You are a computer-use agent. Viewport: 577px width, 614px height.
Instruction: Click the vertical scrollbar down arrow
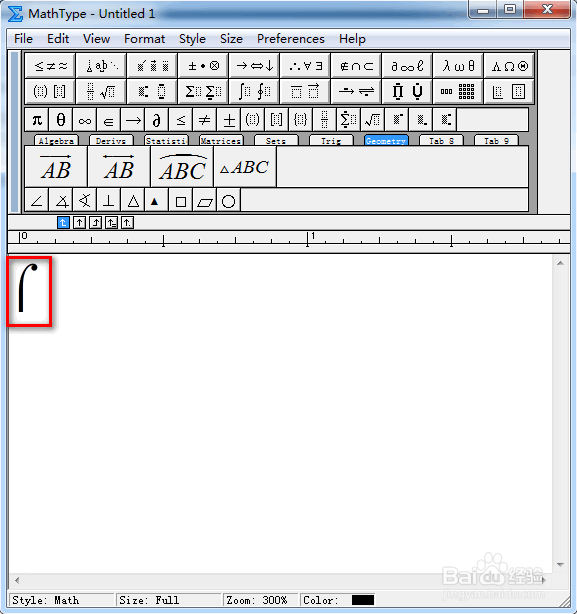click(560, 565)
